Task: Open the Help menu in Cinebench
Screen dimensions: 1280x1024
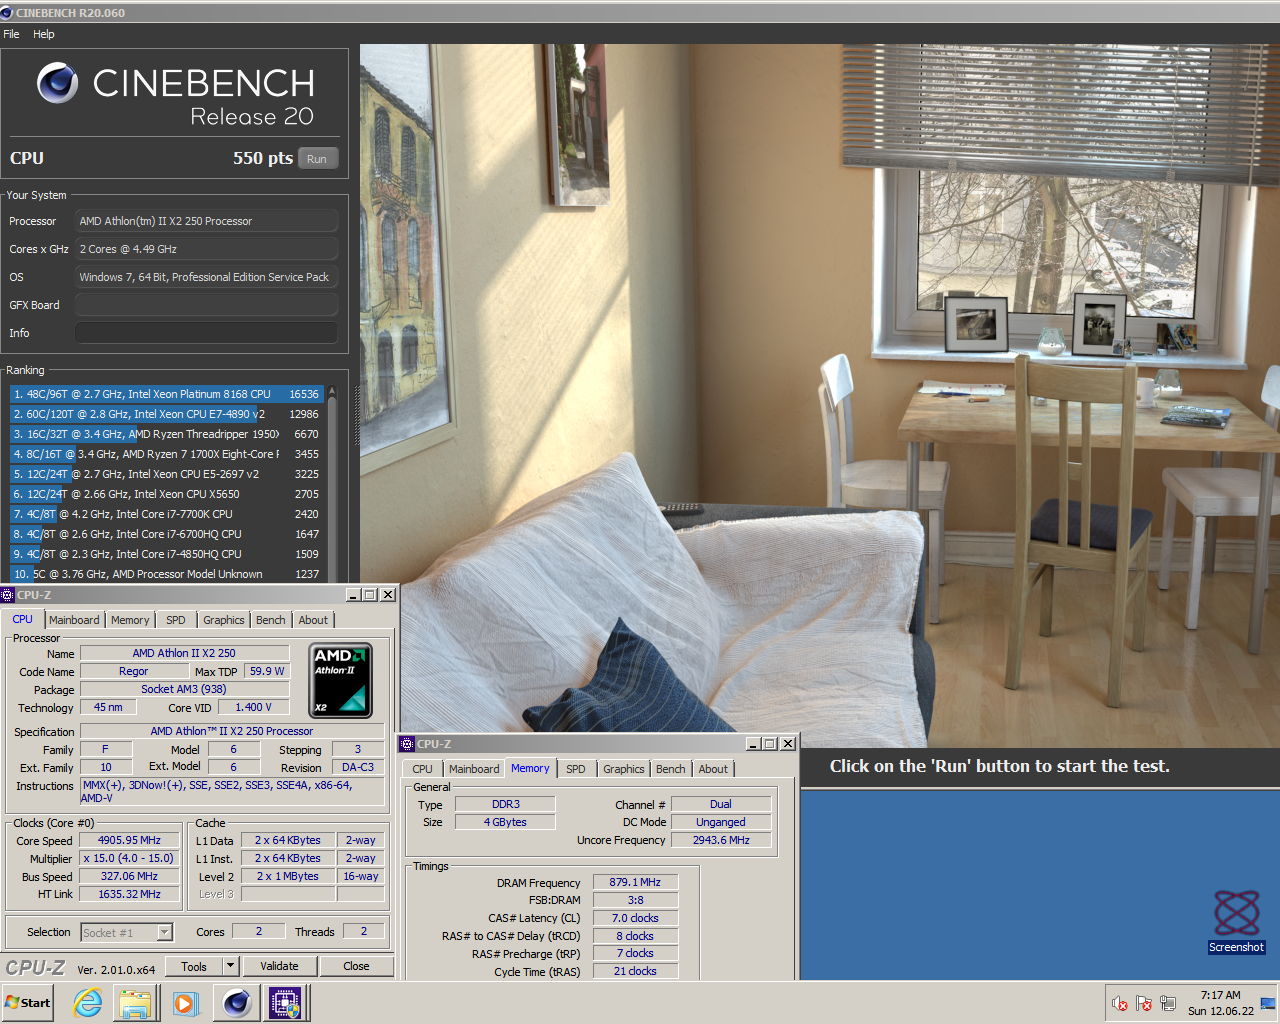Action: 44,34
